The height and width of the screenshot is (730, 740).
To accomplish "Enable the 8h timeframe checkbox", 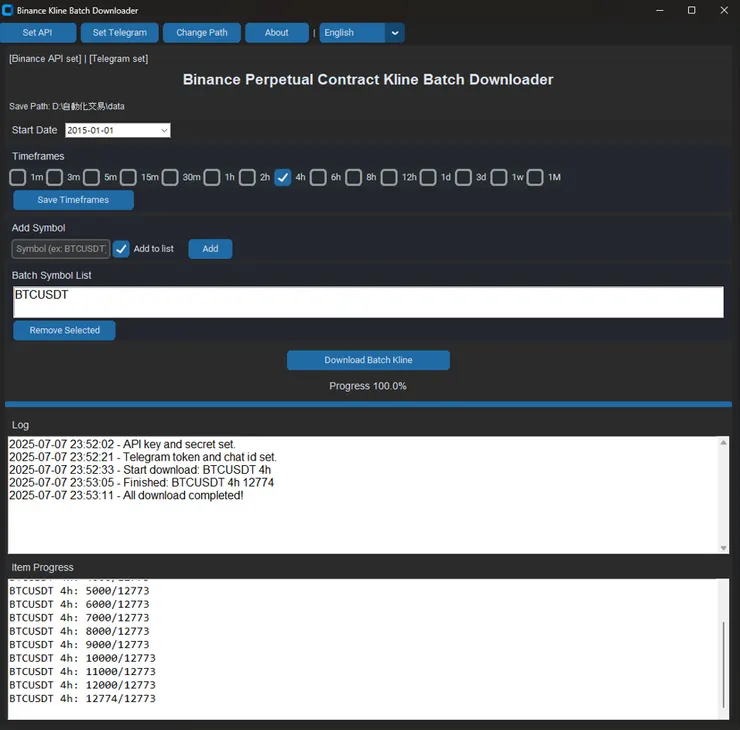I will coord(353,177).
